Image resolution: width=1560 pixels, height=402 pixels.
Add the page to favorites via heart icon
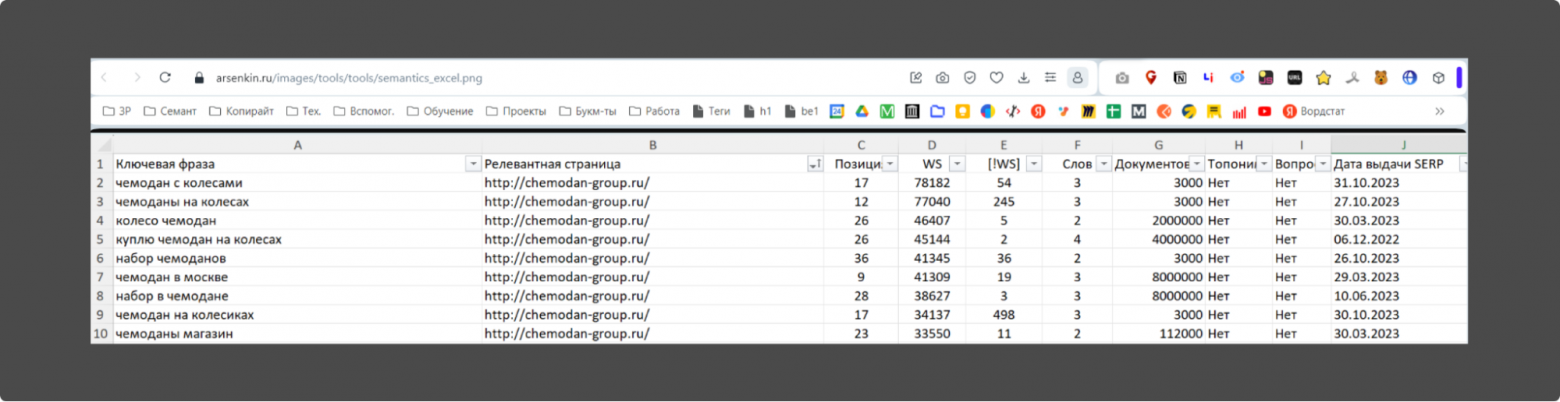click(x=997, y=77)
